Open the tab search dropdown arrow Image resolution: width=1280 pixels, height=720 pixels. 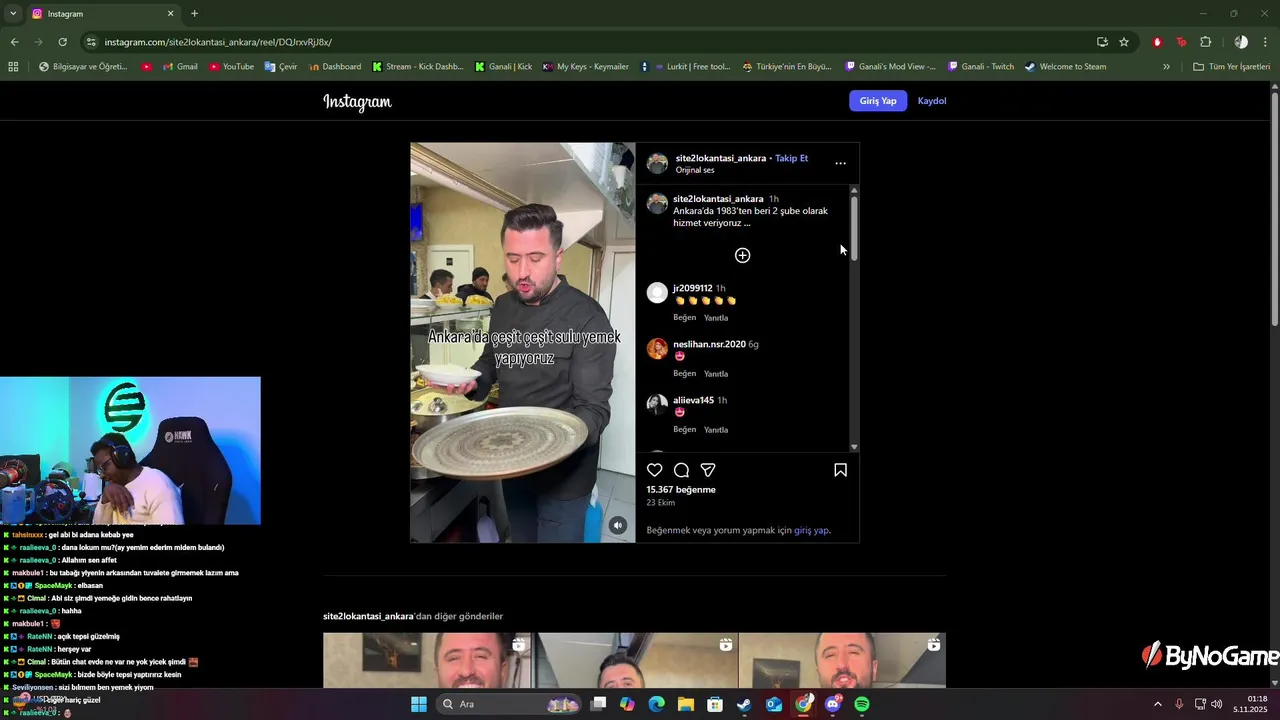13,13
